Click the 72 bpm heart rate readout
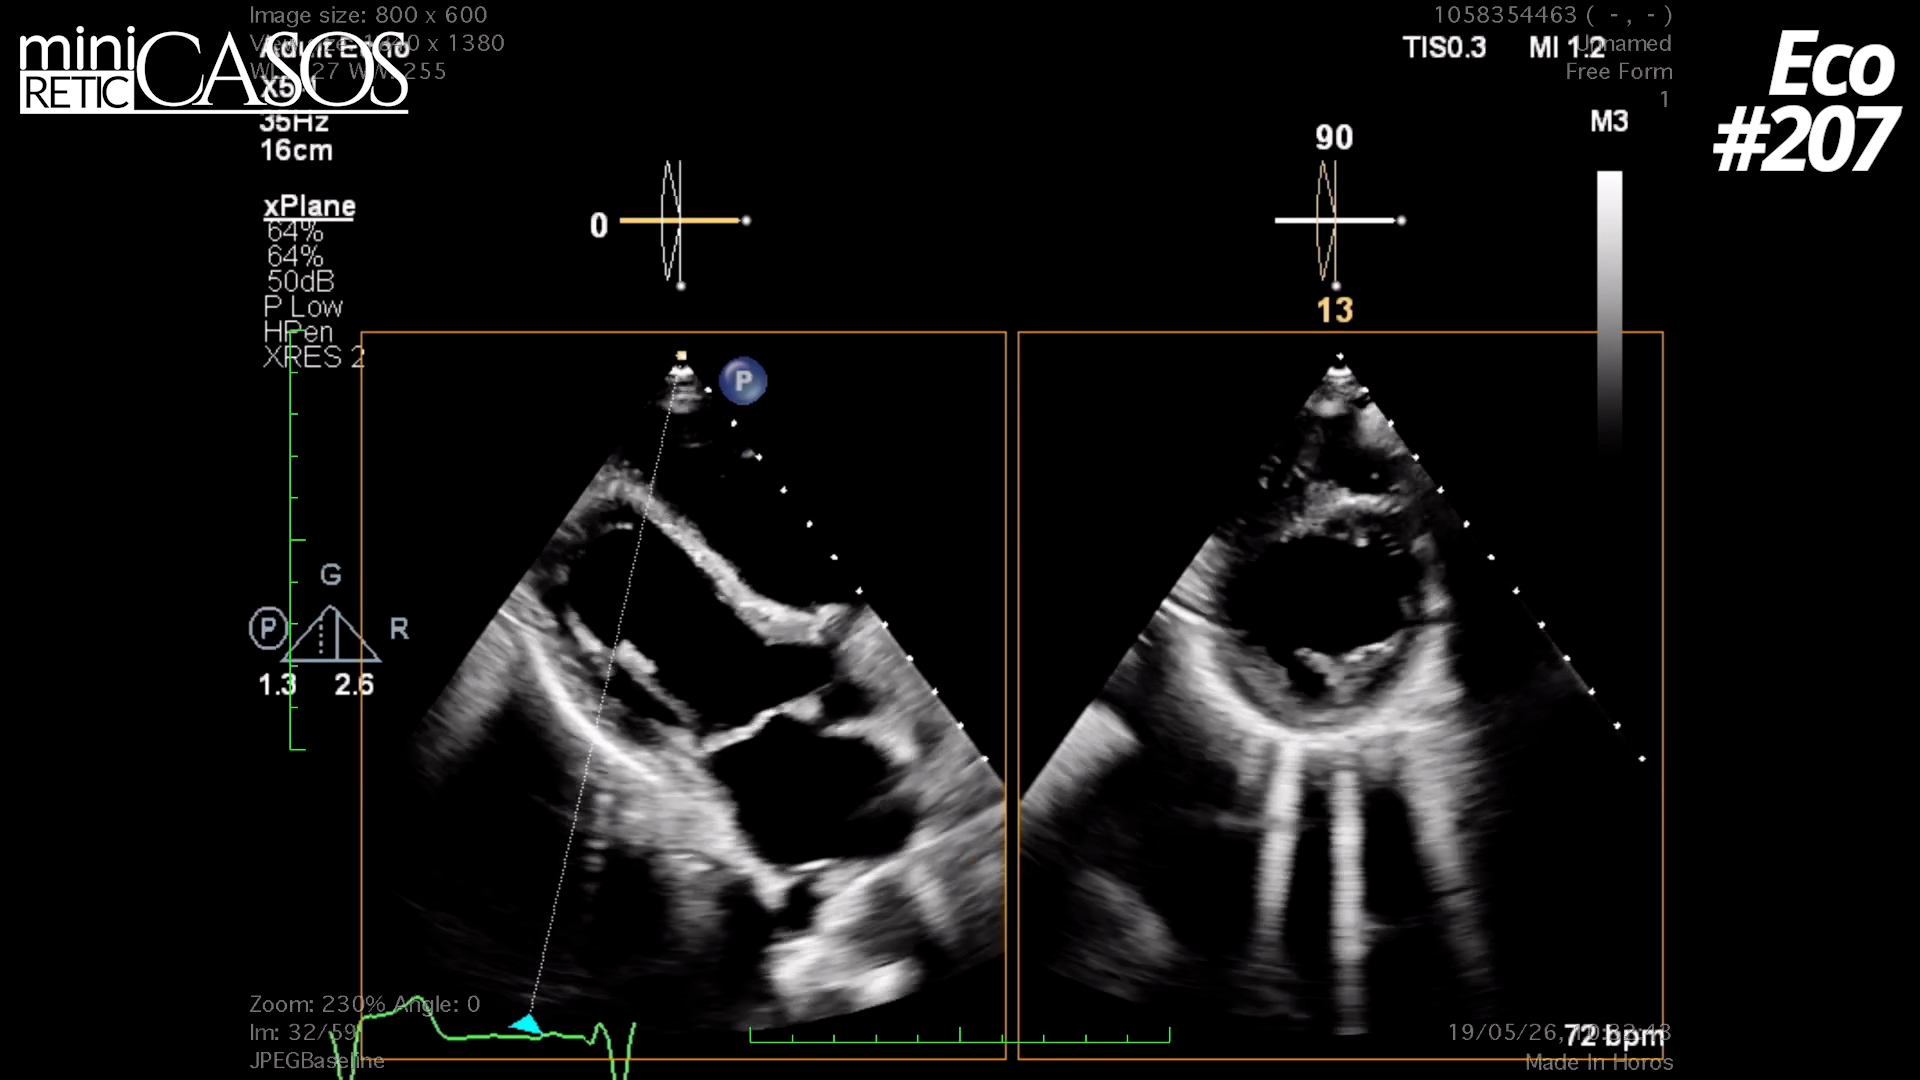Screen dimensions: 1920x1080 click(x=1615, y=1035)
